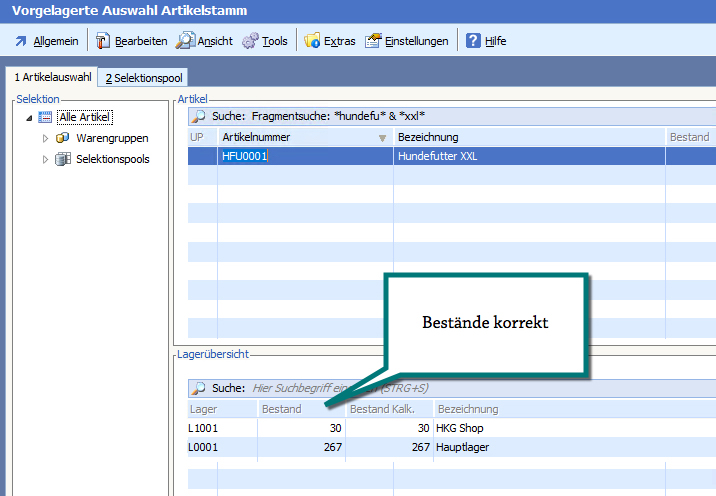This screenshot has width=716, height=496.
Task: Open the Artikelnummer column sort dropdown
Action: (x=382, y=138)
